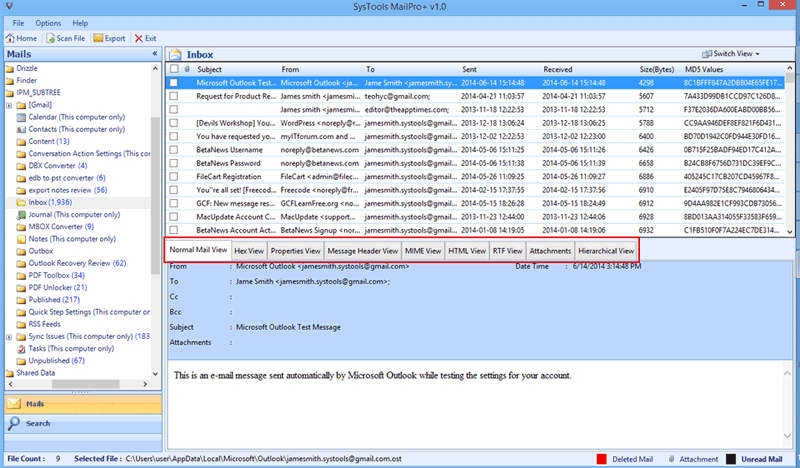Click message body scroll down arrow

[x=787, y=436]
